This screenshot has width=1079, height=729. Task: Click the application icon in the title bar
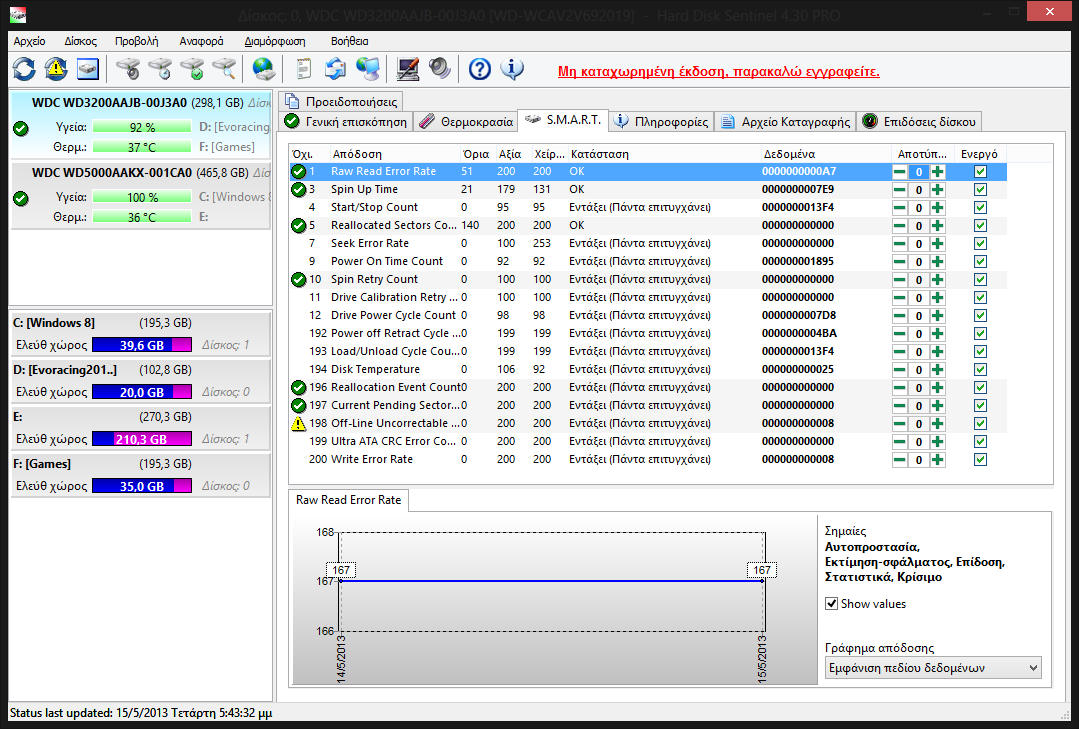(x=18, y=14)
